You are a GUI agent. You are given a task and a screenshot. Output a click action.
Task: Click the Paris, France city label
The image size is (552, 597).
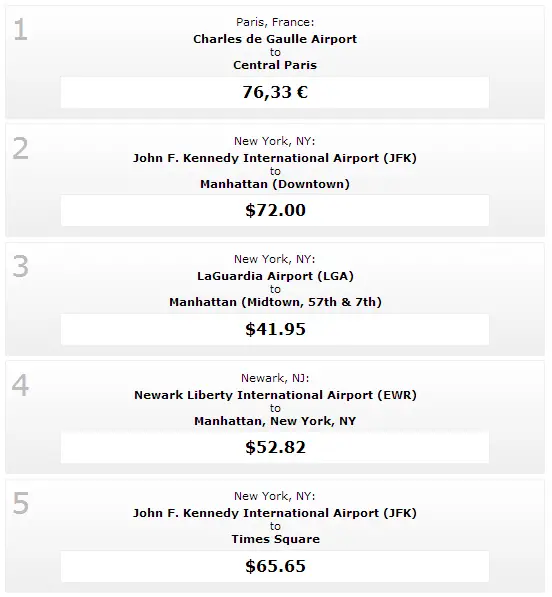(275, 22)
